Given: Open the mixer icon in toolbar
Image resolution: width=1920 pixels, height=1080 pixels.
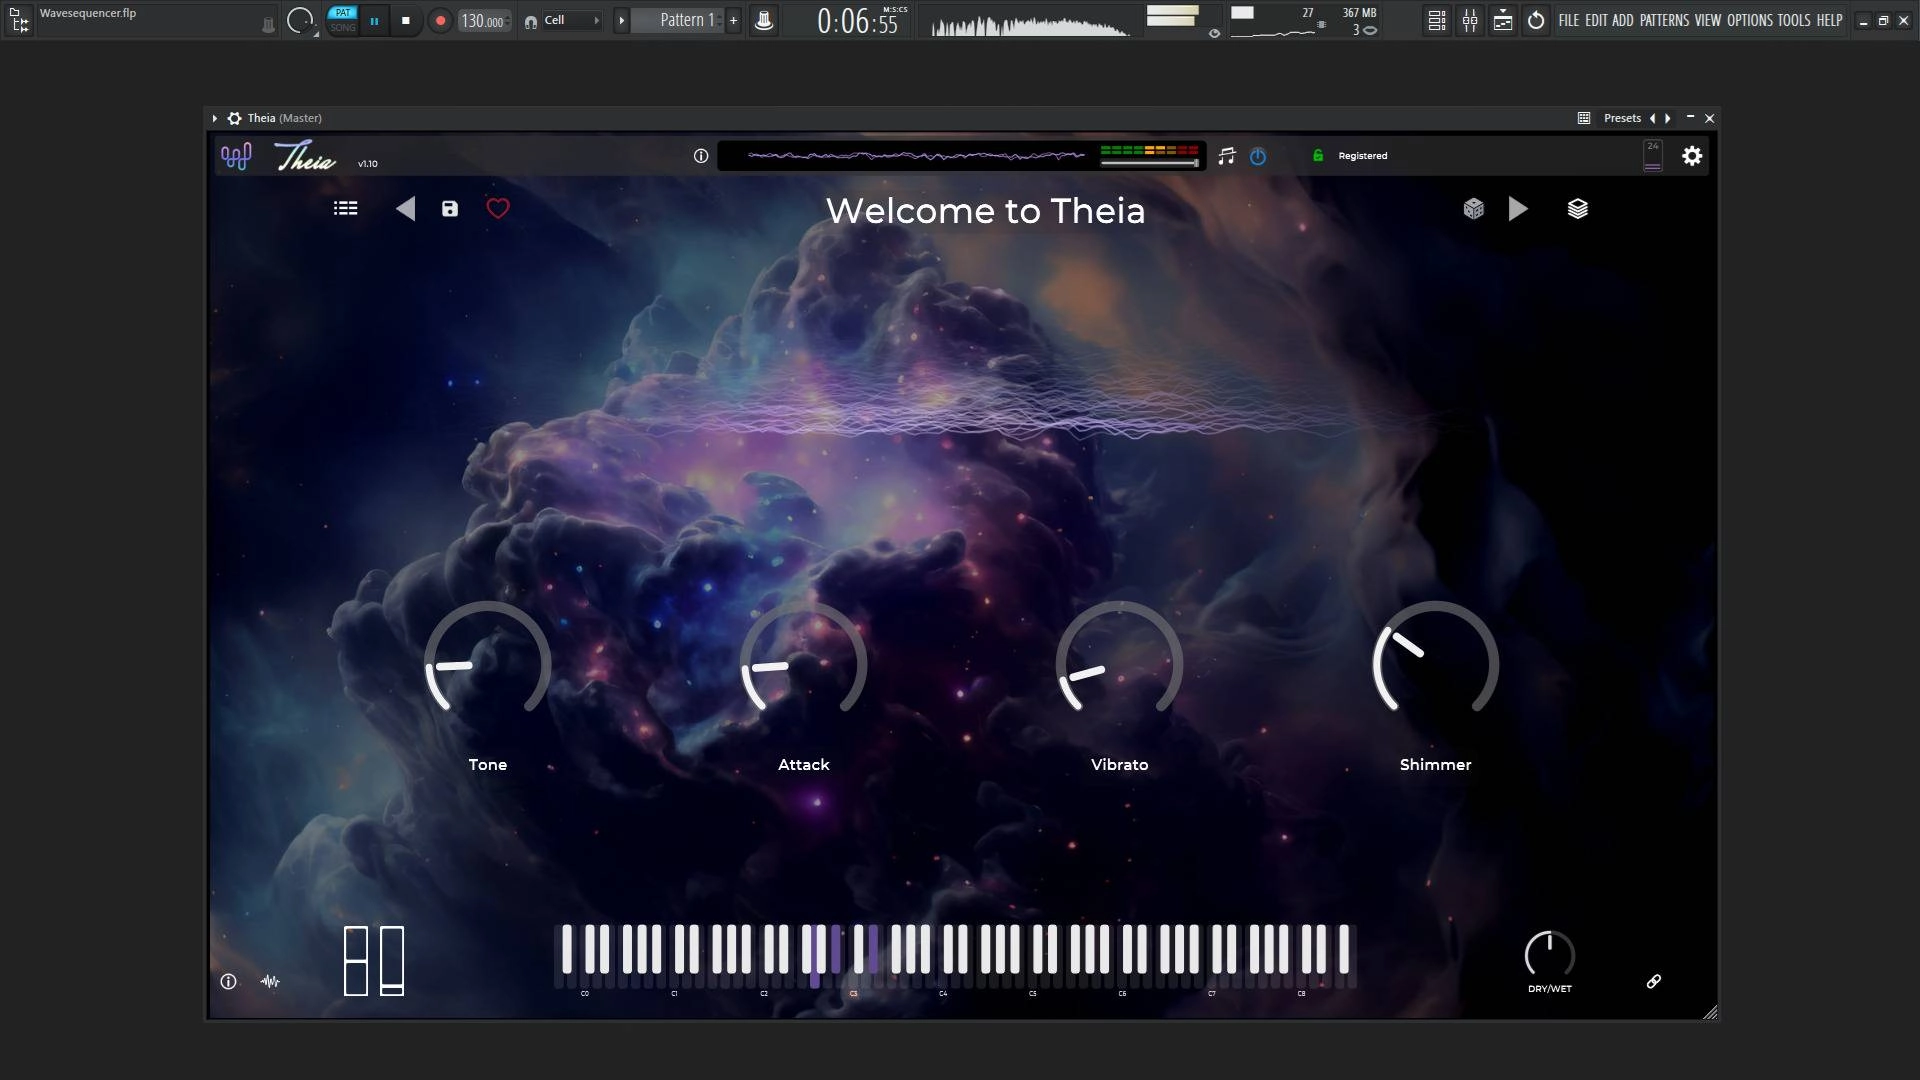Looking at the screenshot, I should tap(1470, 20).
